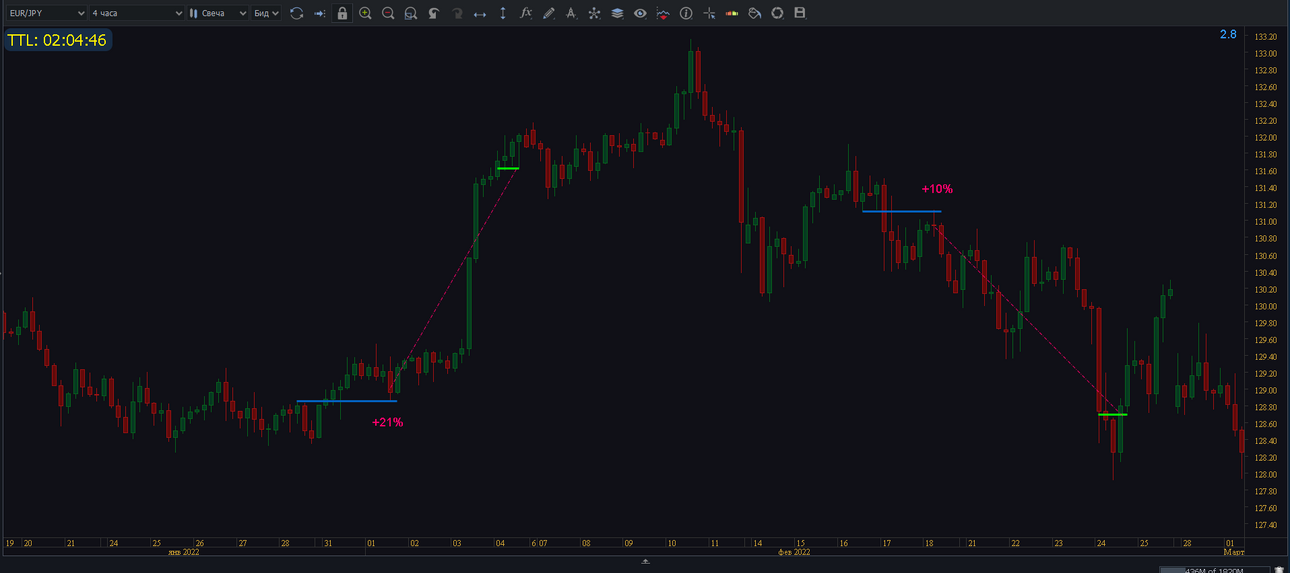This screenshot has height=573, width=1290.
Task: Open the layers stack icon
Action: [617, 13]
